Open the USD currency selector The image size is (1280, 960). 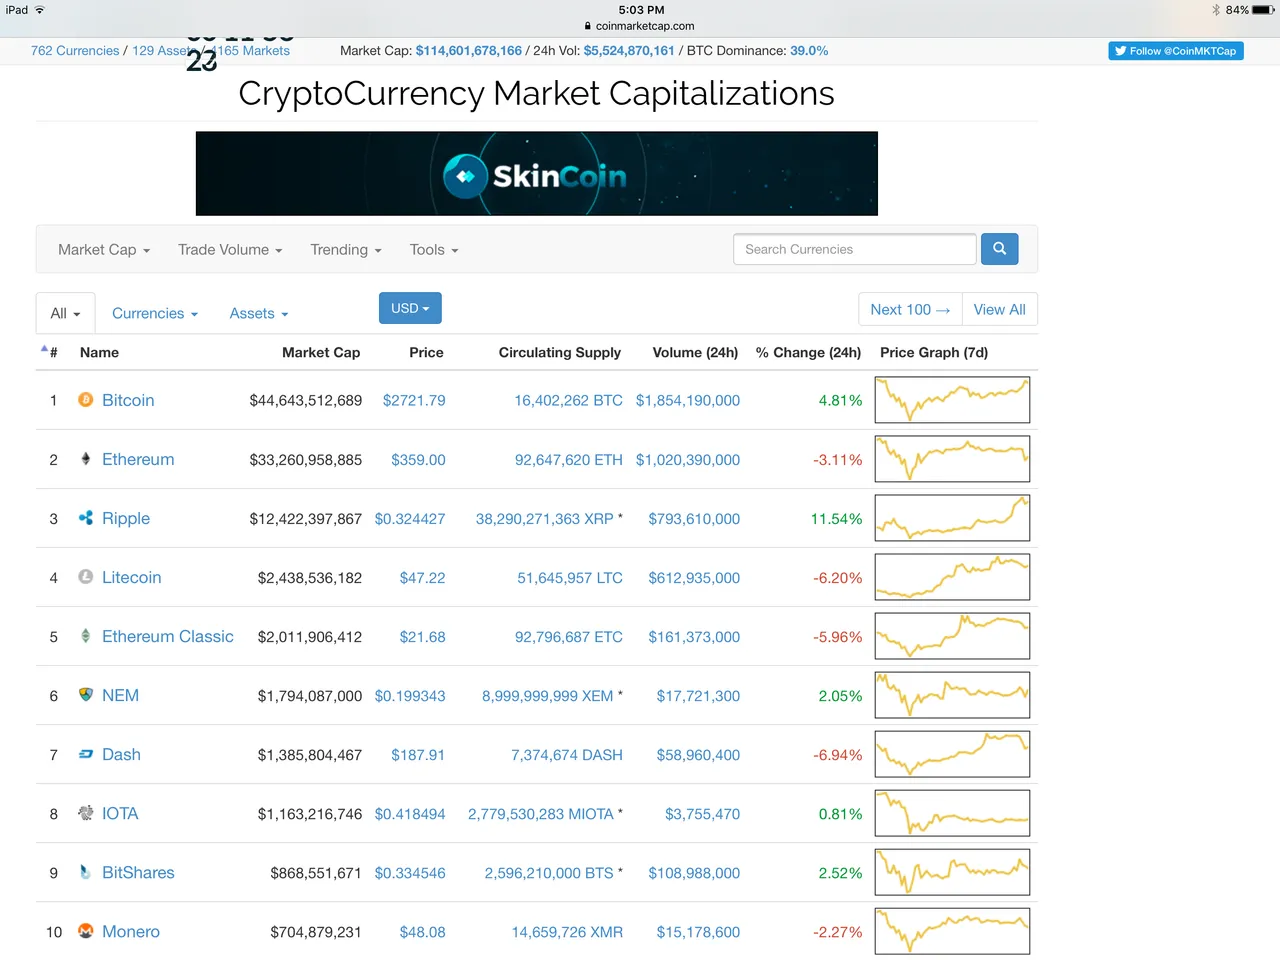coord(410,308)
